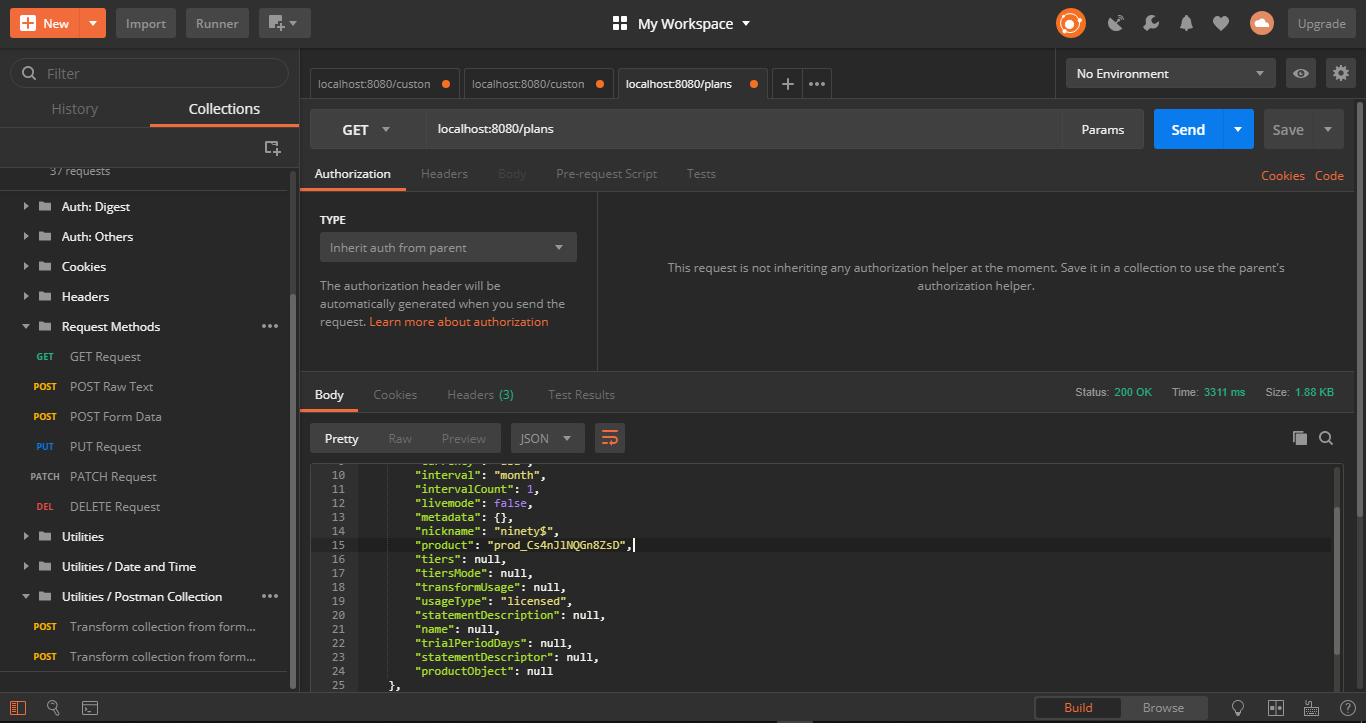This screenshot has height=723, width=1366.
Task: Open the notifications bell icon
Action: tap(1186, 23)
